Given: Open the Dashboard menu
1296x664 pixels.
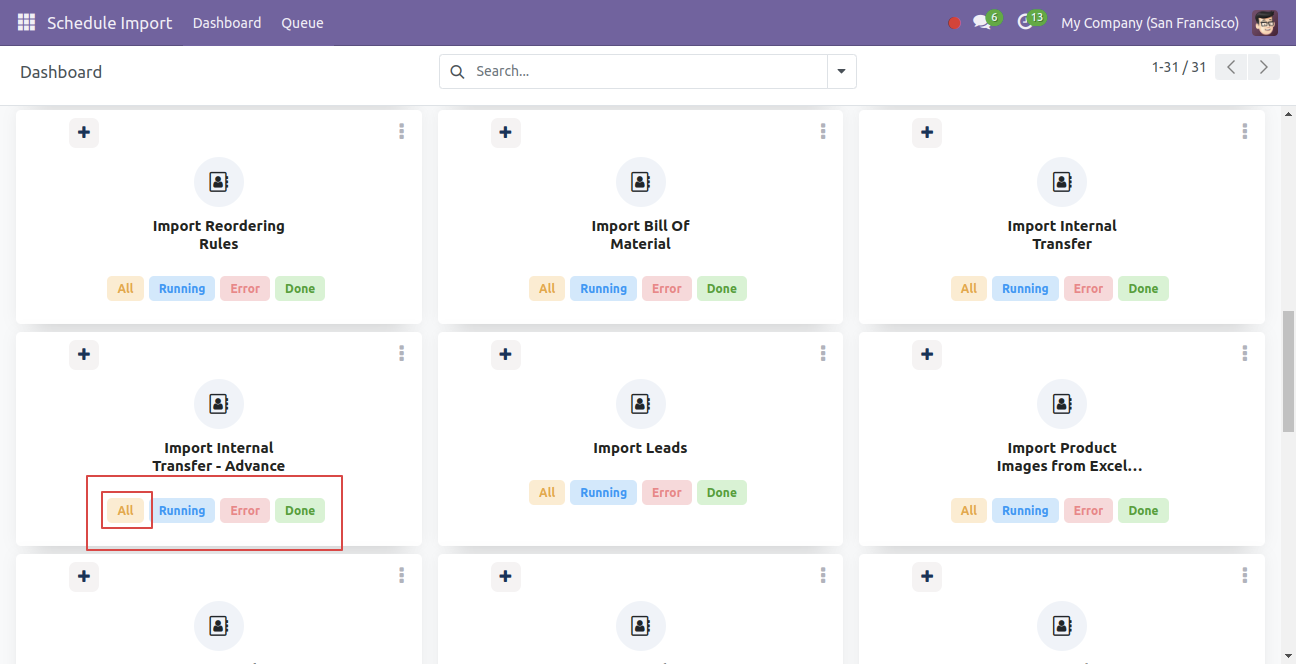Looking at the screenshot, I should point(227,23).
